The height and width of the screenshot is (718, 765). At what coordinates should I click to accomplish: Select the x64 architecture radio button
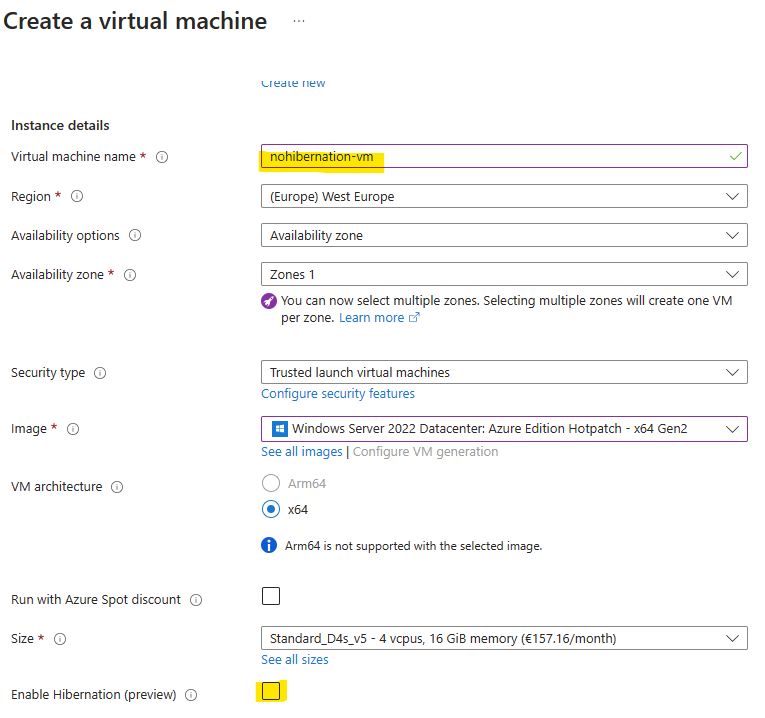271,509
